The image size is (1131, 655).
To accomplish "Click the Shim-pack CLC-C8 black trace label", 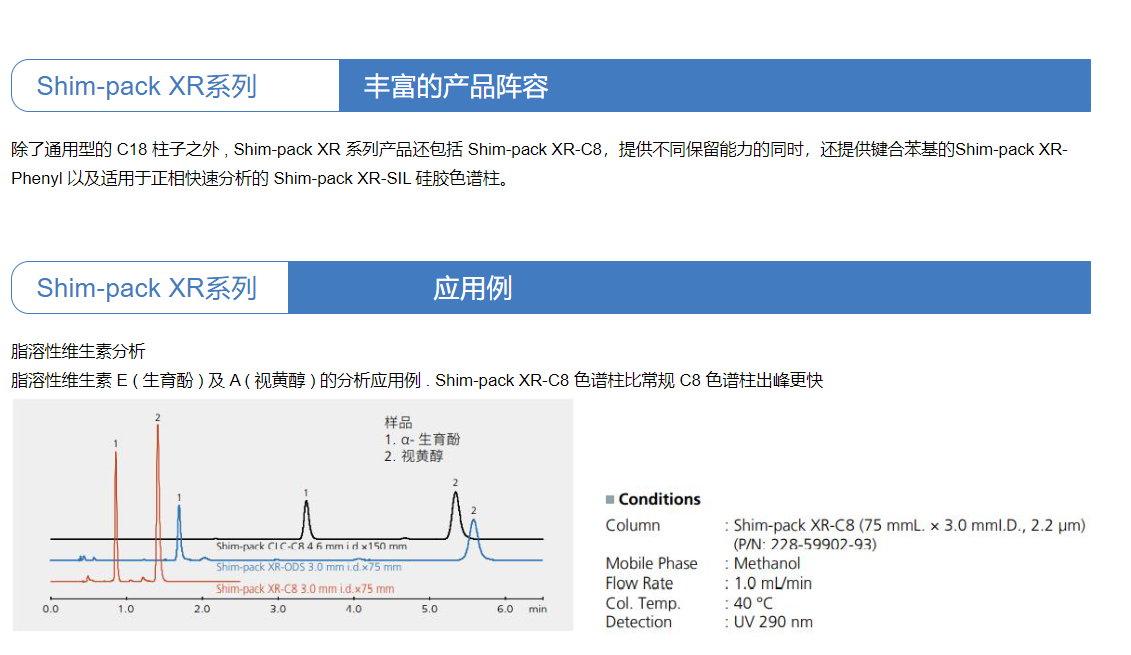I will [x=311, y=546].
